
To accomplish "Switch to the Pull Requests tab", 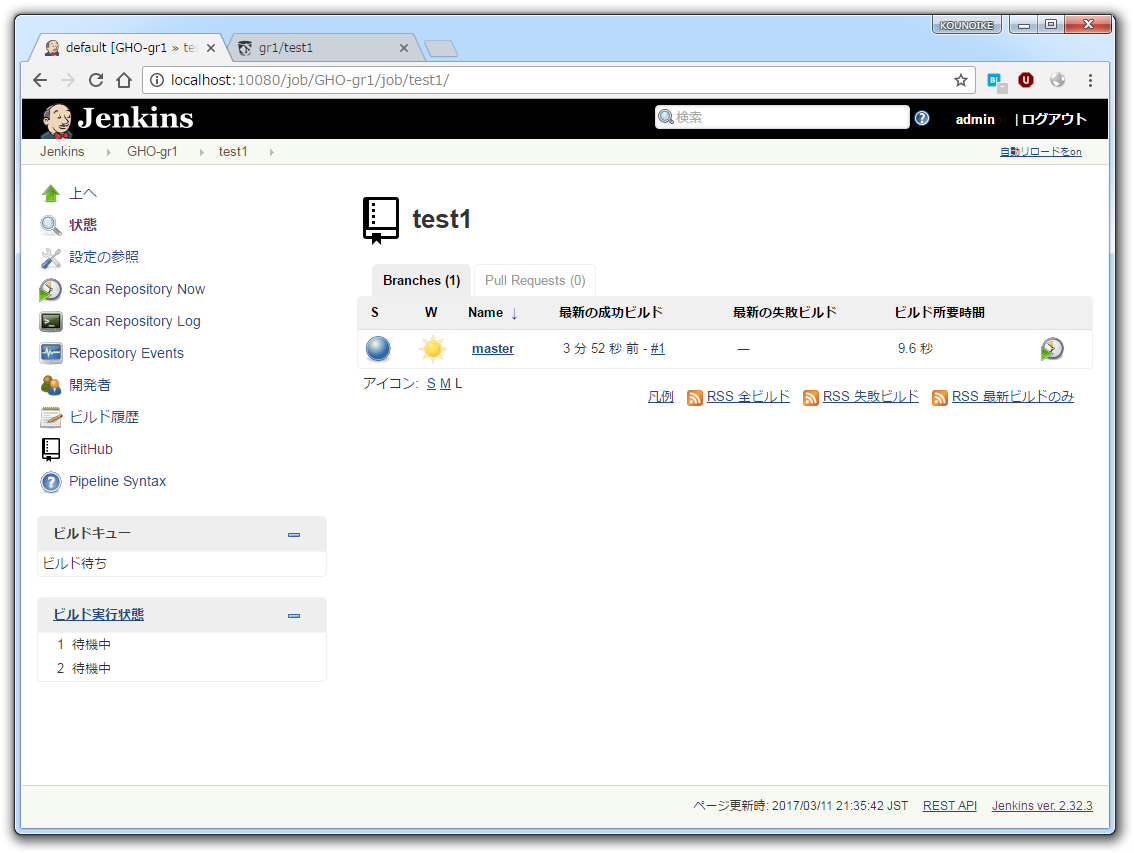I will (534, 280).
